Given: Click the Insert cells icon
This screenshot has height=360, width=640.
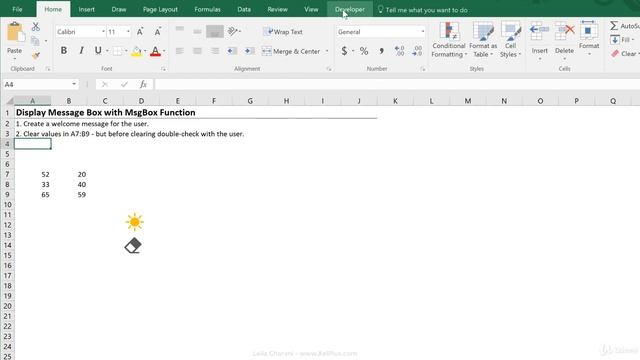Looking at the screenshot, I should pyautogui.click(x=539, y=30).
